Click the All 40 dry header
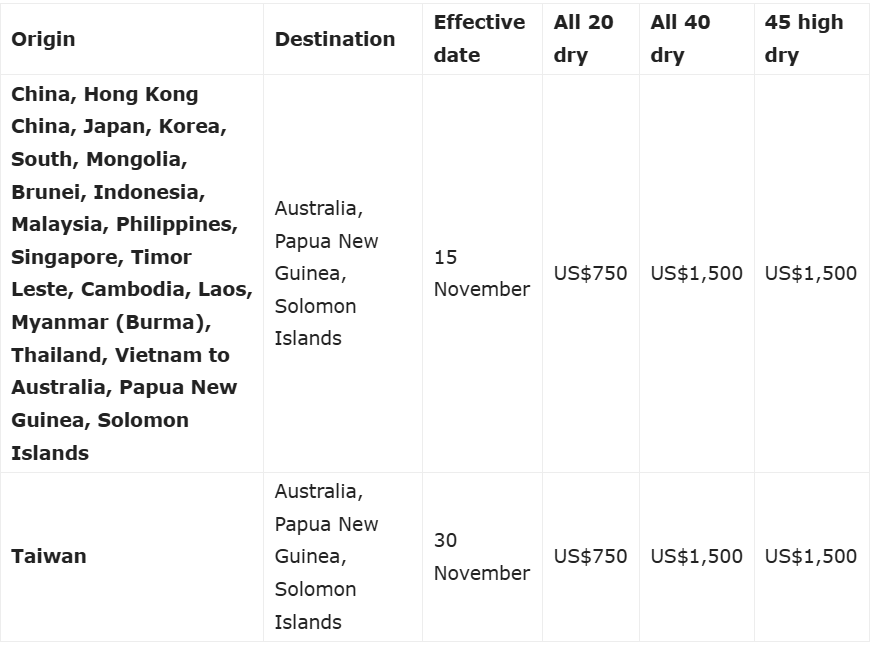This screenshot has width=870, height=648. 680,38
